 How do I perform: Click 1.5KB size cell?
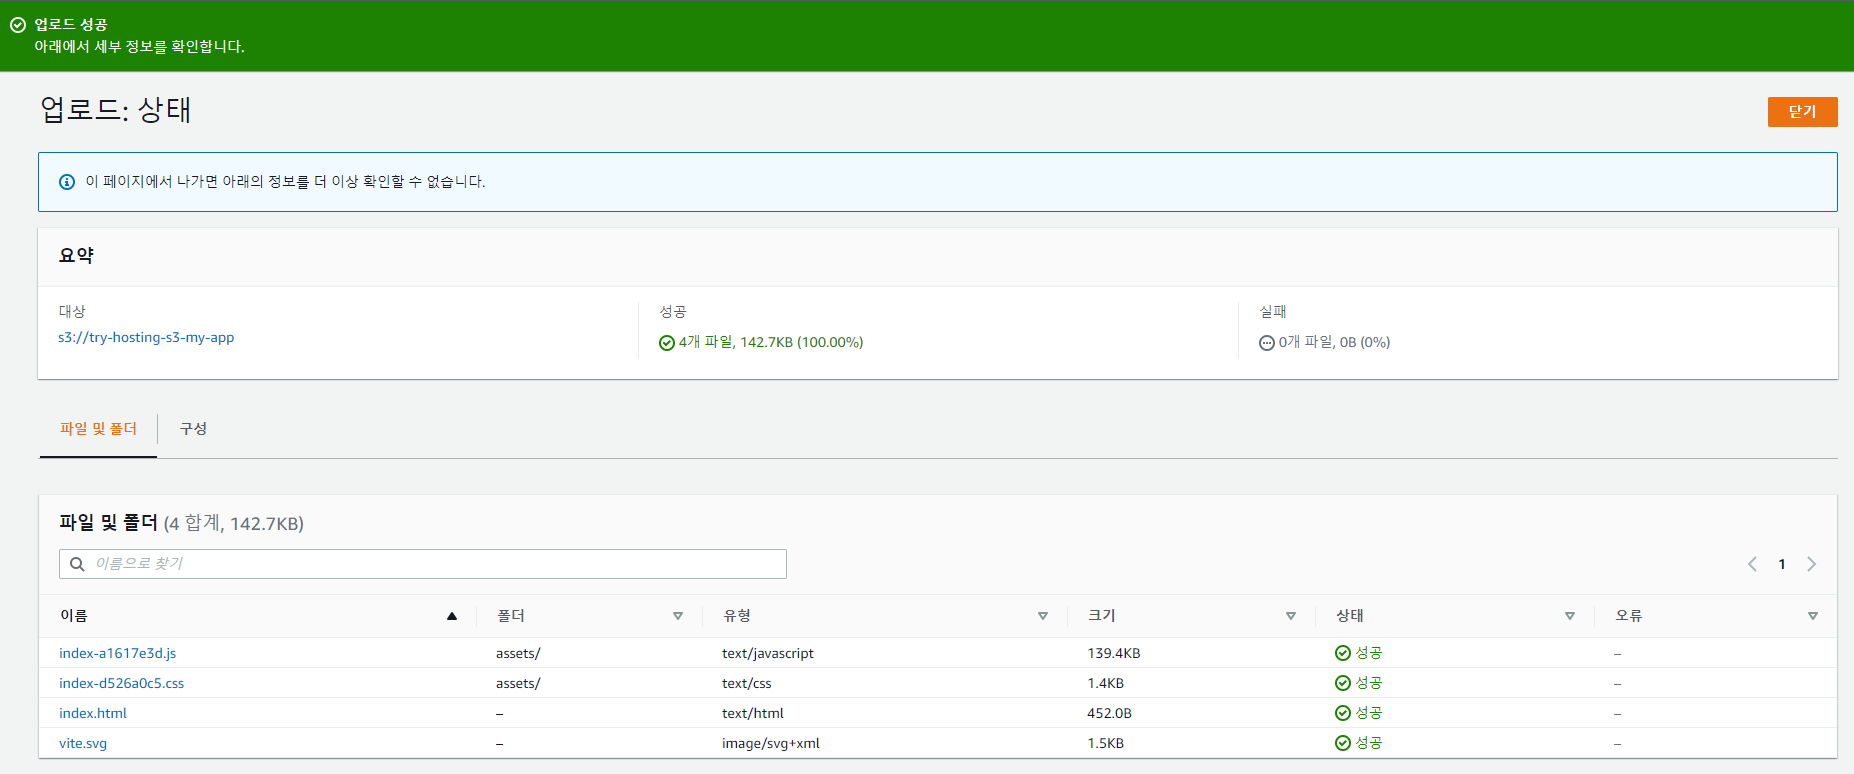pyautogui.click(x=1106, y=743)
